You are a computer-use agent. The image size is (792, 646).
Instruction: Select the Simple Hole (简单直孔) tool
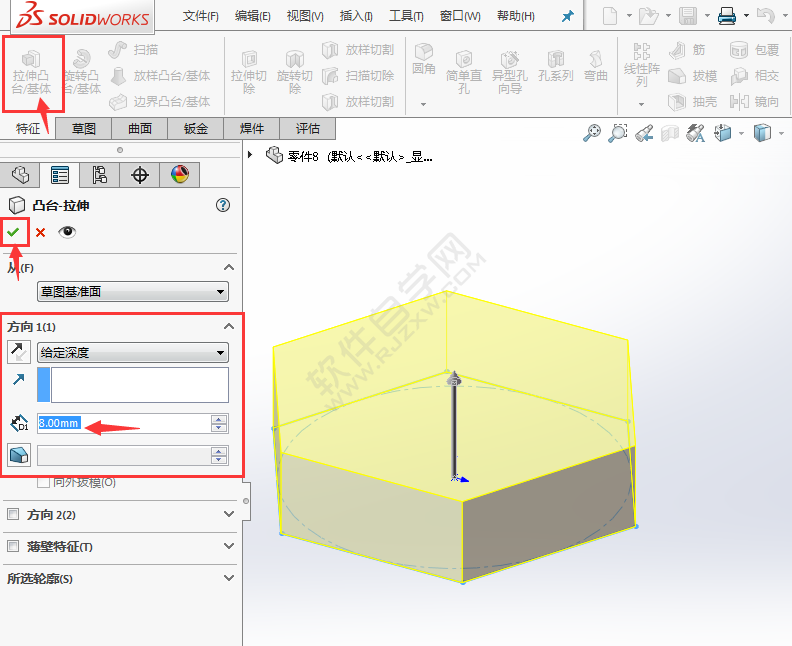464,73
